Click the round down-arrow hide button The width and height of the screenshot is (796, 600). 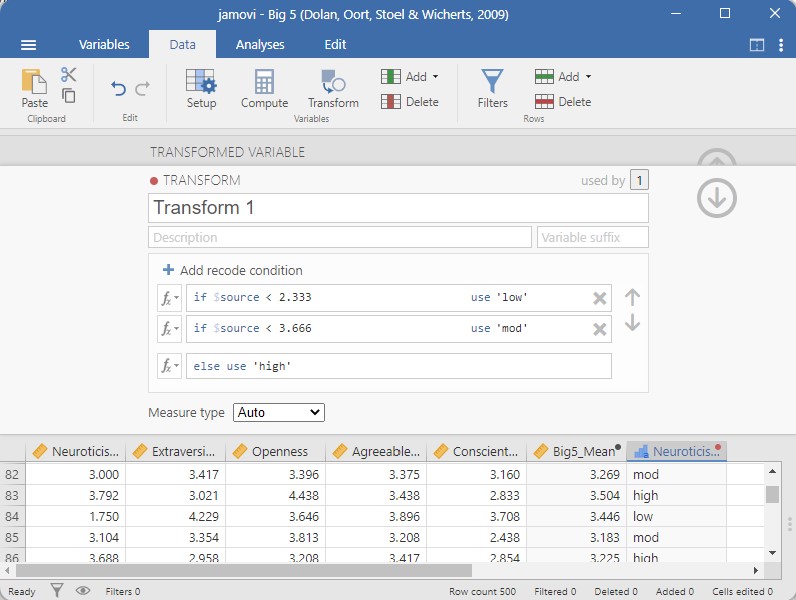click(717, 198)
